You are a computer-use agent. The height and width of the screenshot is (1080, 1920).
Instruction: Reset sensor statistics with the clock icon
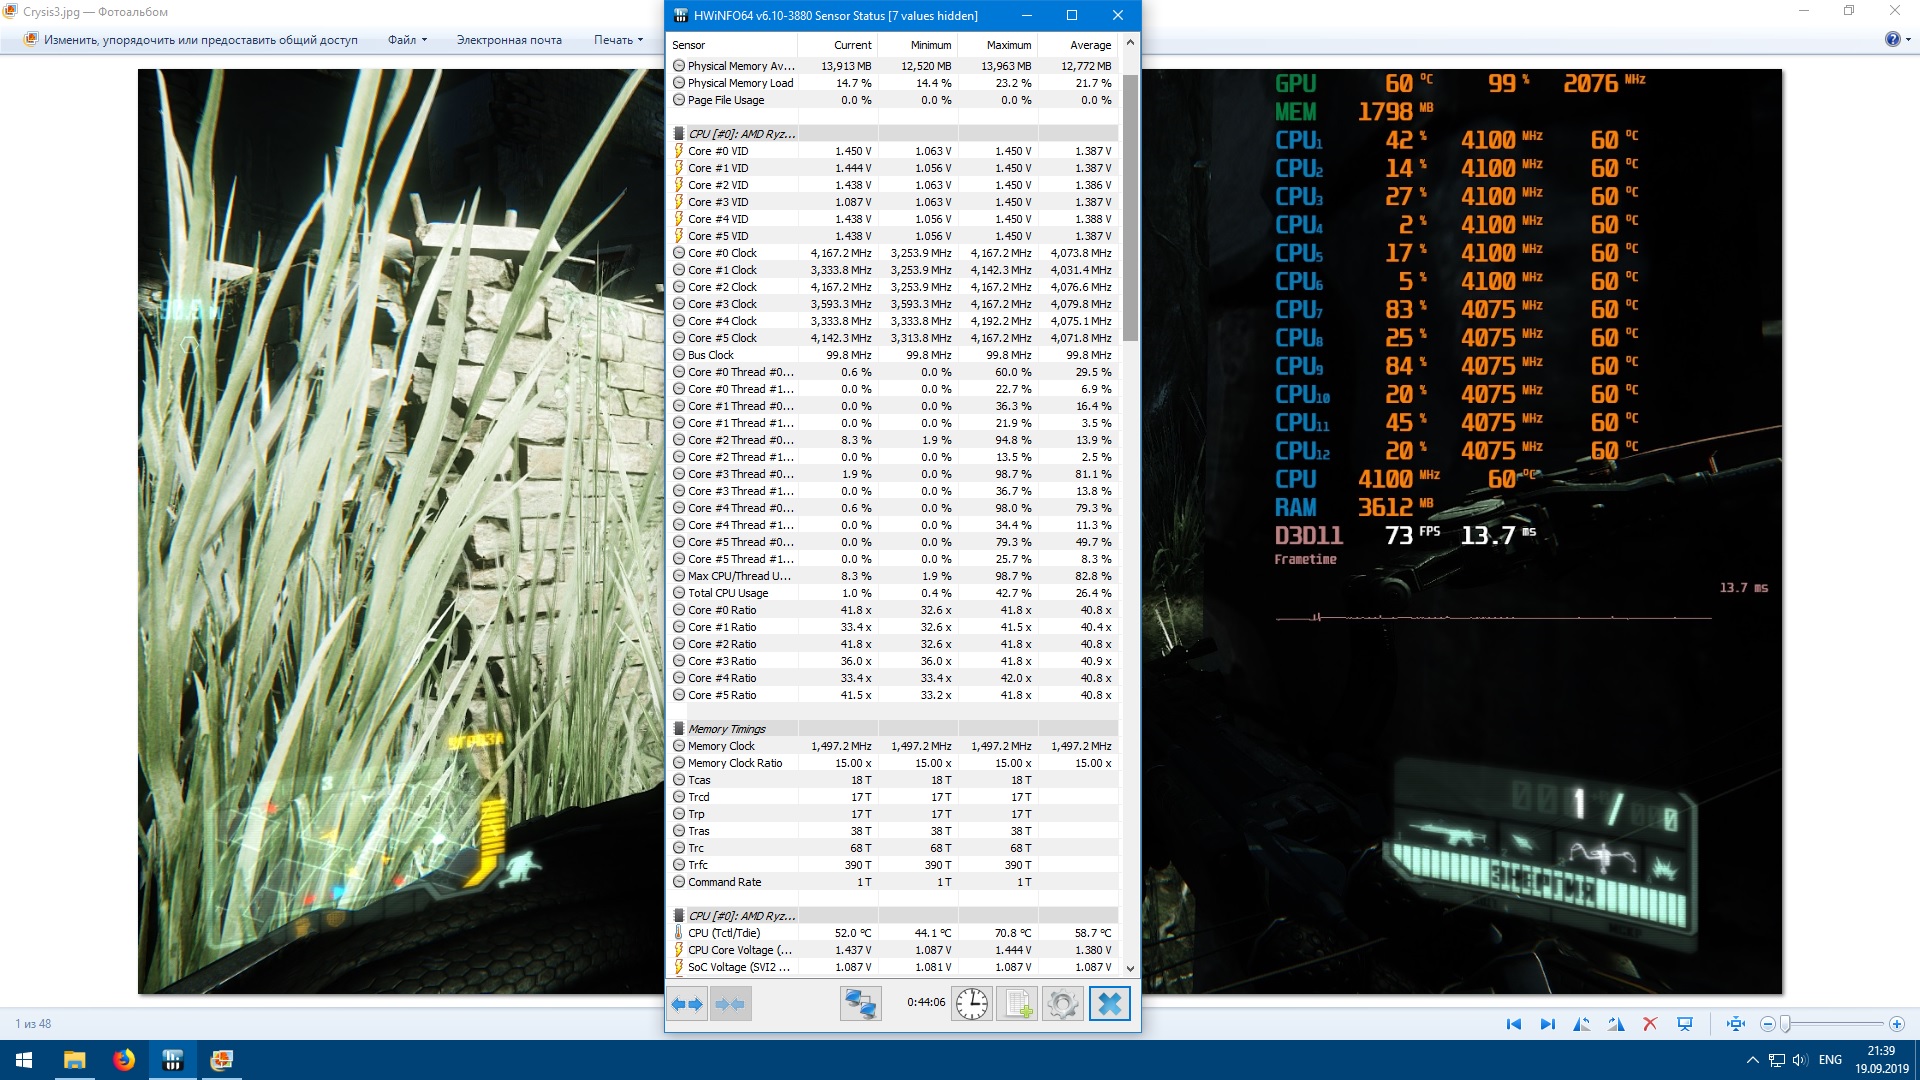[x=971, y=1004]
